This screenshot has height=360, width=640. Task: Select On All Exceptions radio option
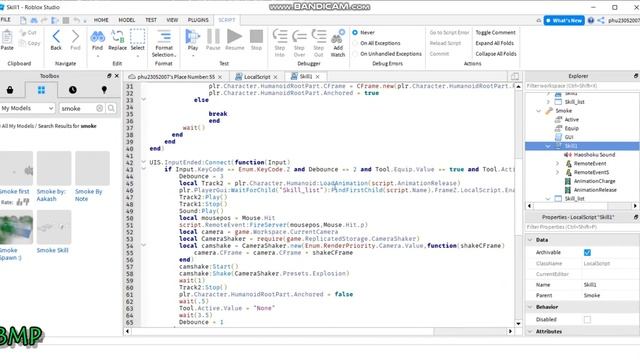pos(355,43)
